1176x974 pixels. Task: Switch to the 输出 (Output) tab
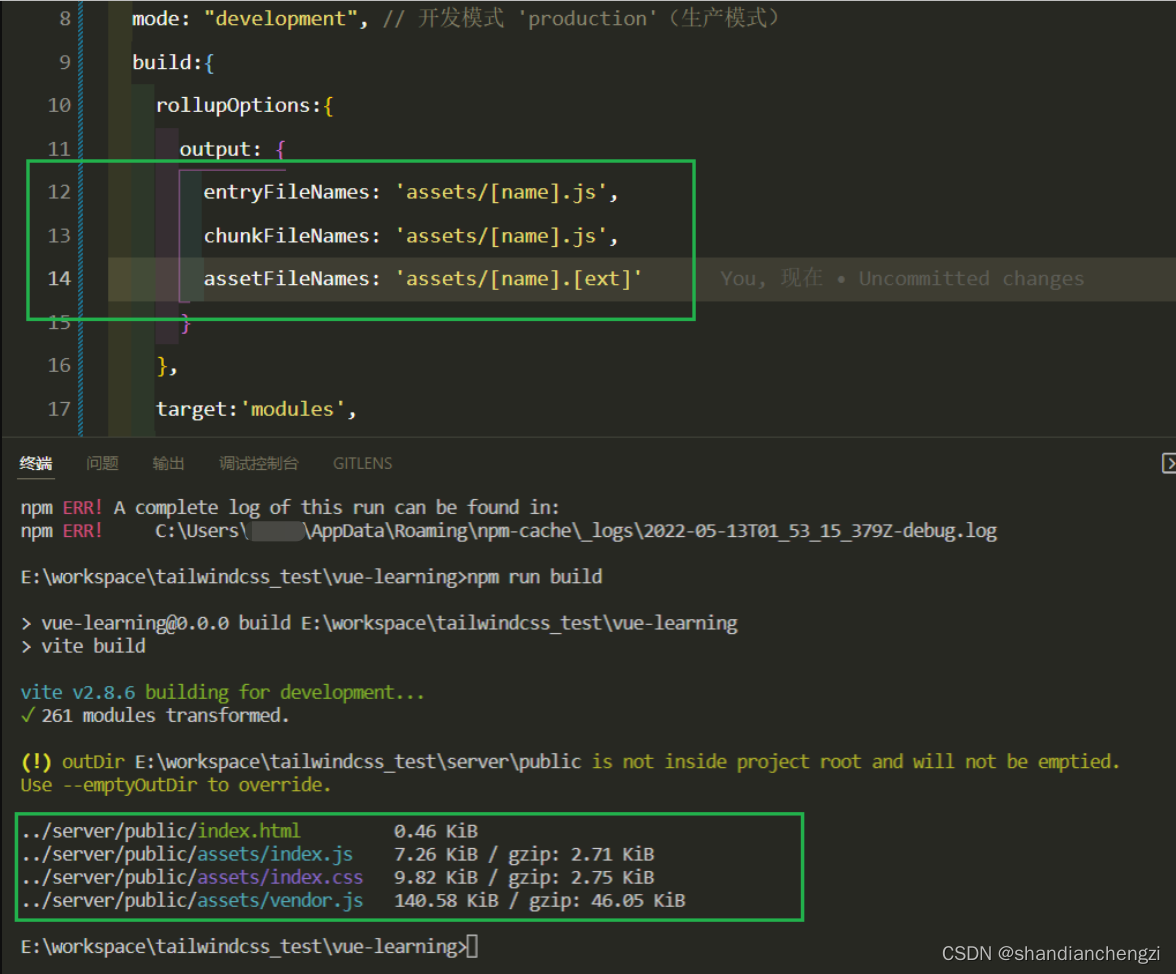click(168, 463)
